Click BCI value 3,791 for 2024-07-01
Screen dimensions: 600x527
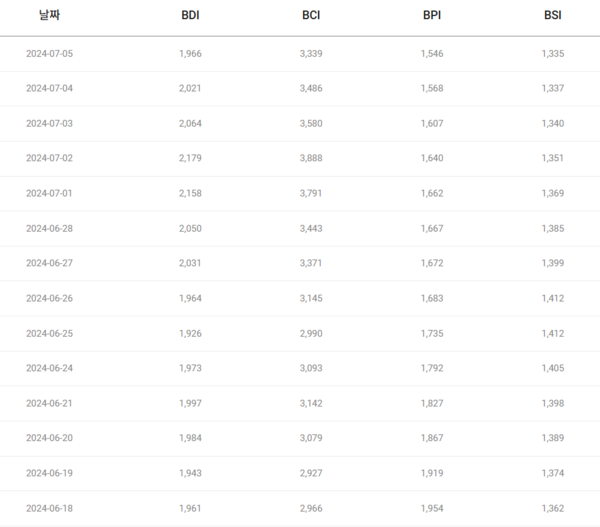pos(311,193)
